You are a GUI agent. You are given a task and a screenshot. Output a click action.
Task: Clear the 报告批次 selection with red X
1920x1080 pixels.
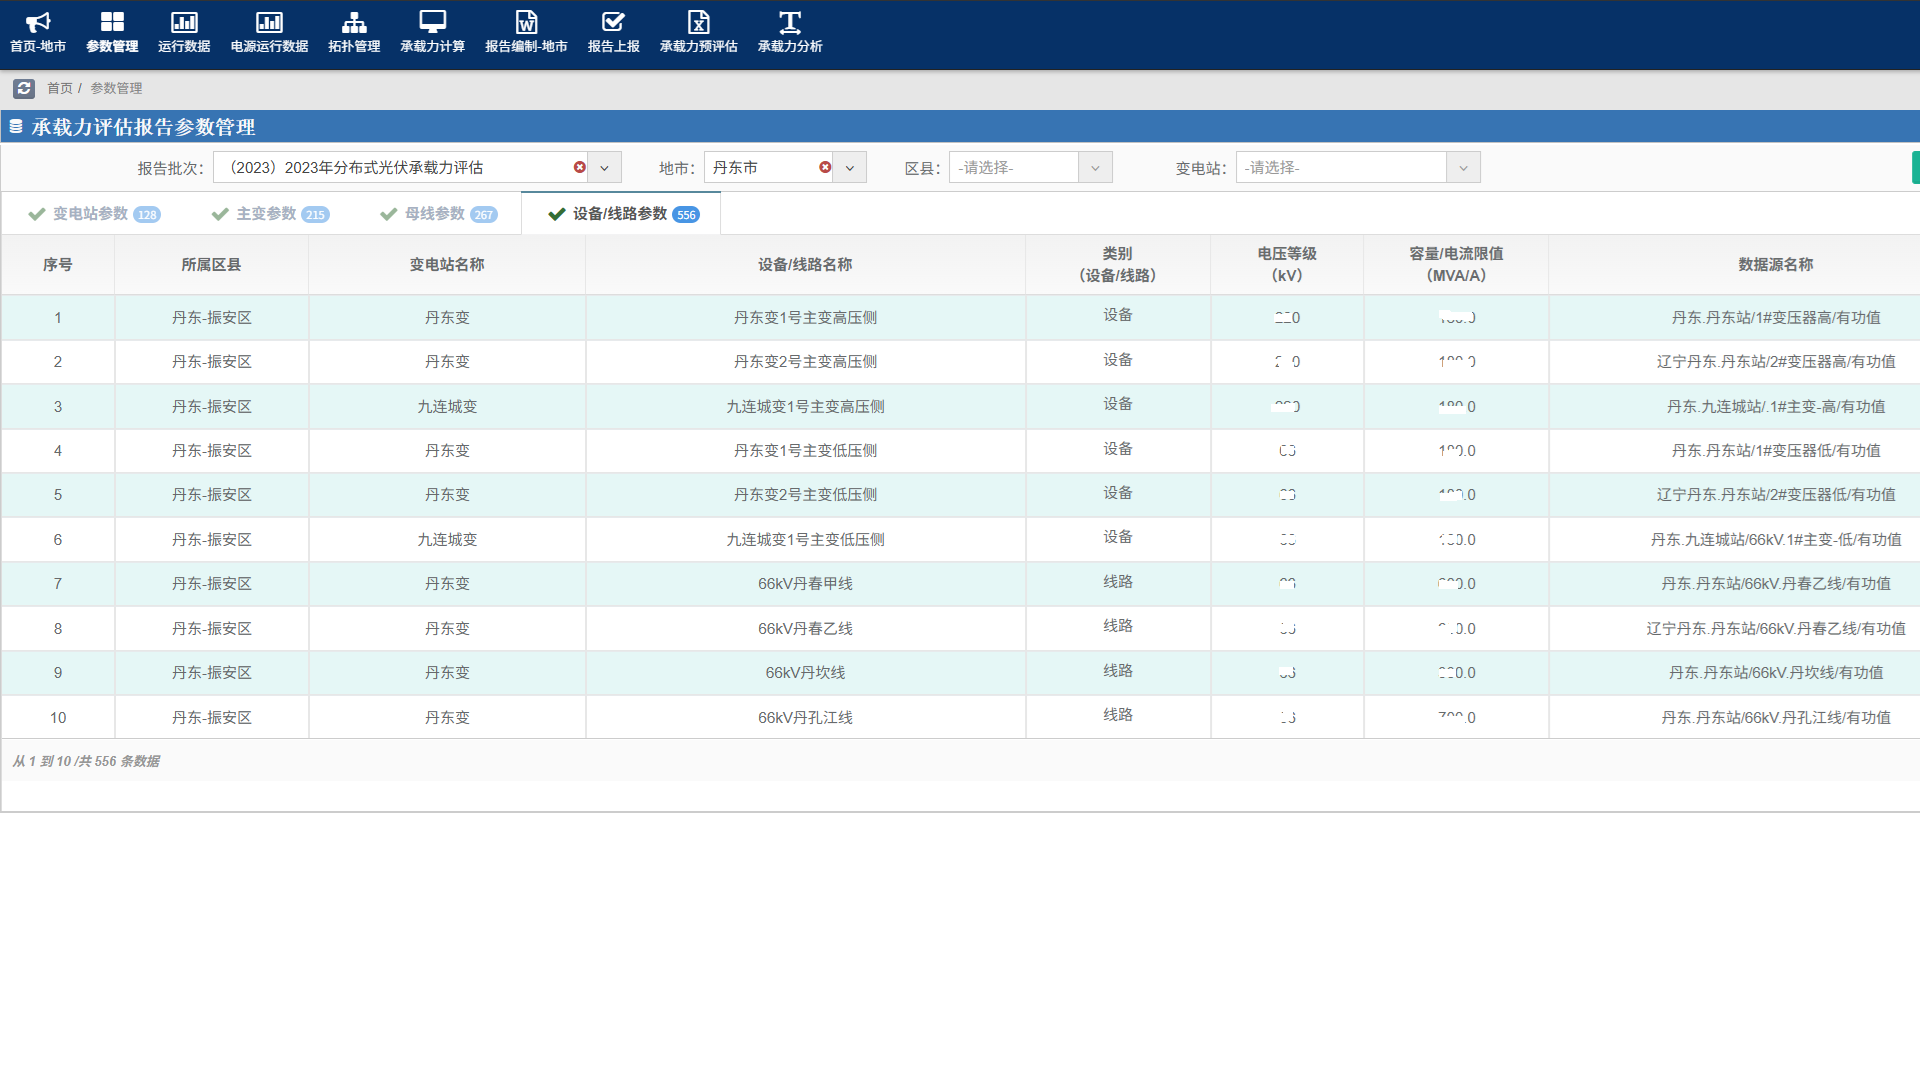[579, 167]
